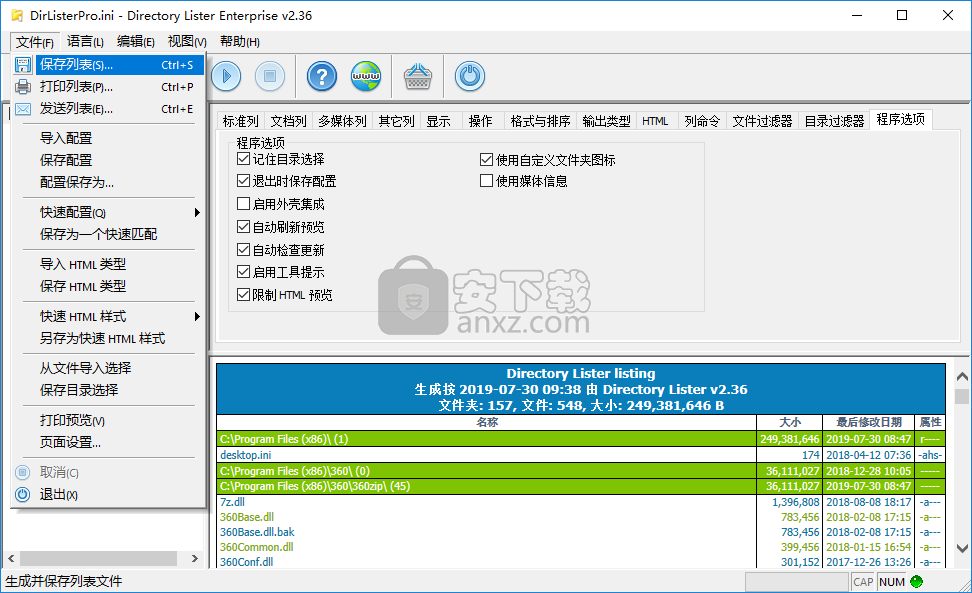972x593 pixels.
Task: Switch to the 格式与排序 tab
Action: tap(541, 121)
